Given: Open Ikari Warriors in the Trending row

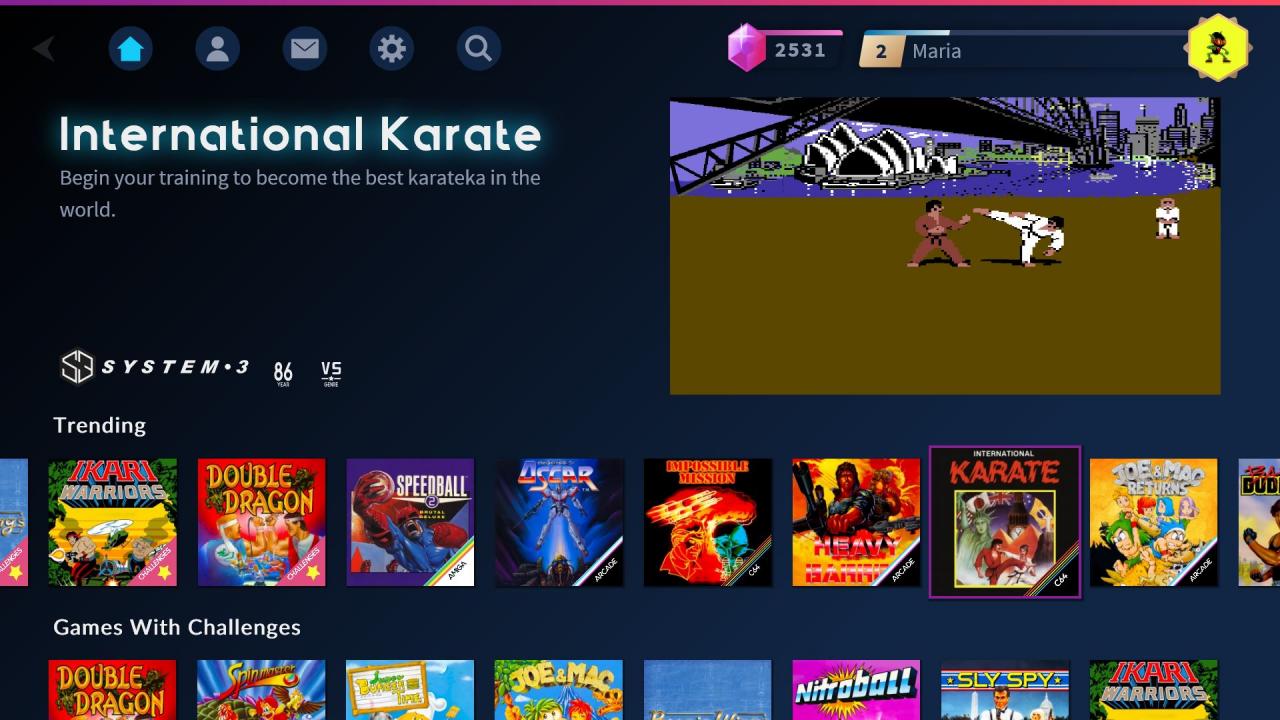Looking at the screenshot, I should click(x=113, y=522).
